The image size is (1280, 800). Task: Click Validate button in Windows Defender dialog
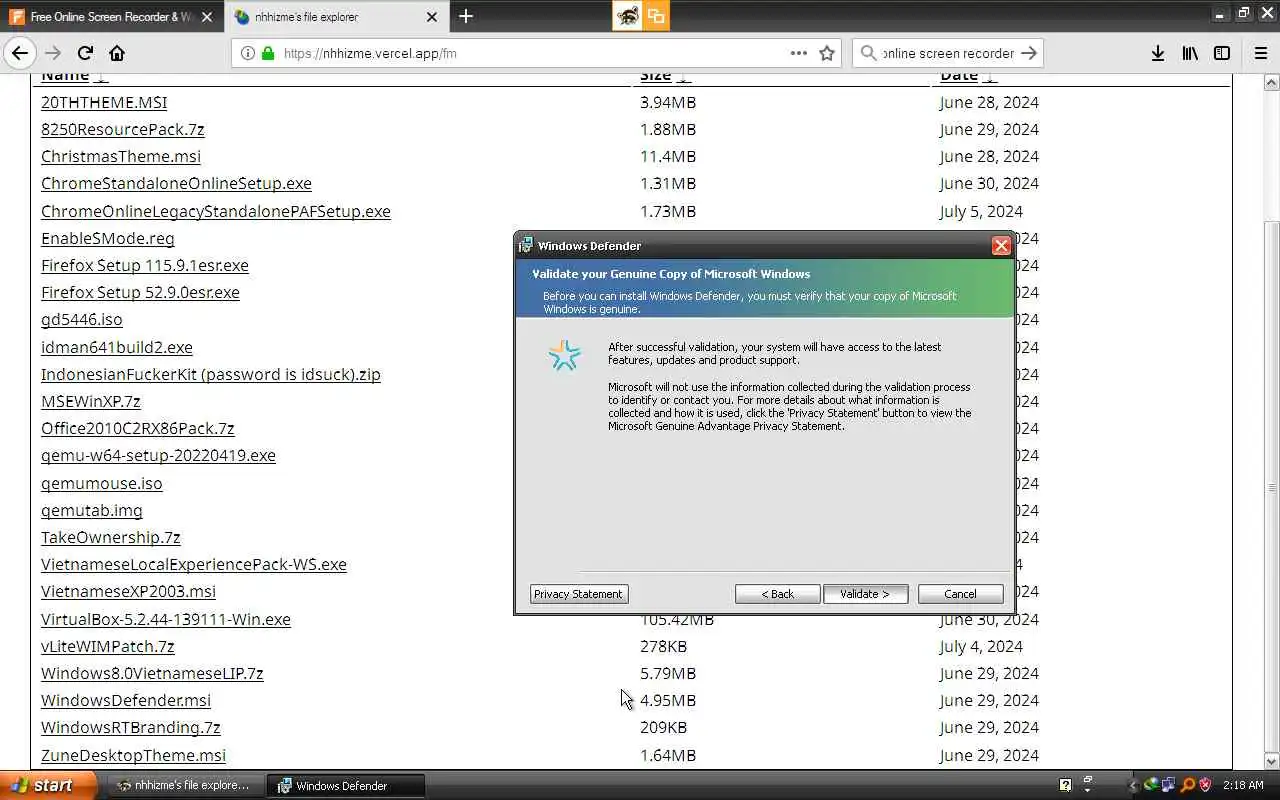click(x=865, y=594)
